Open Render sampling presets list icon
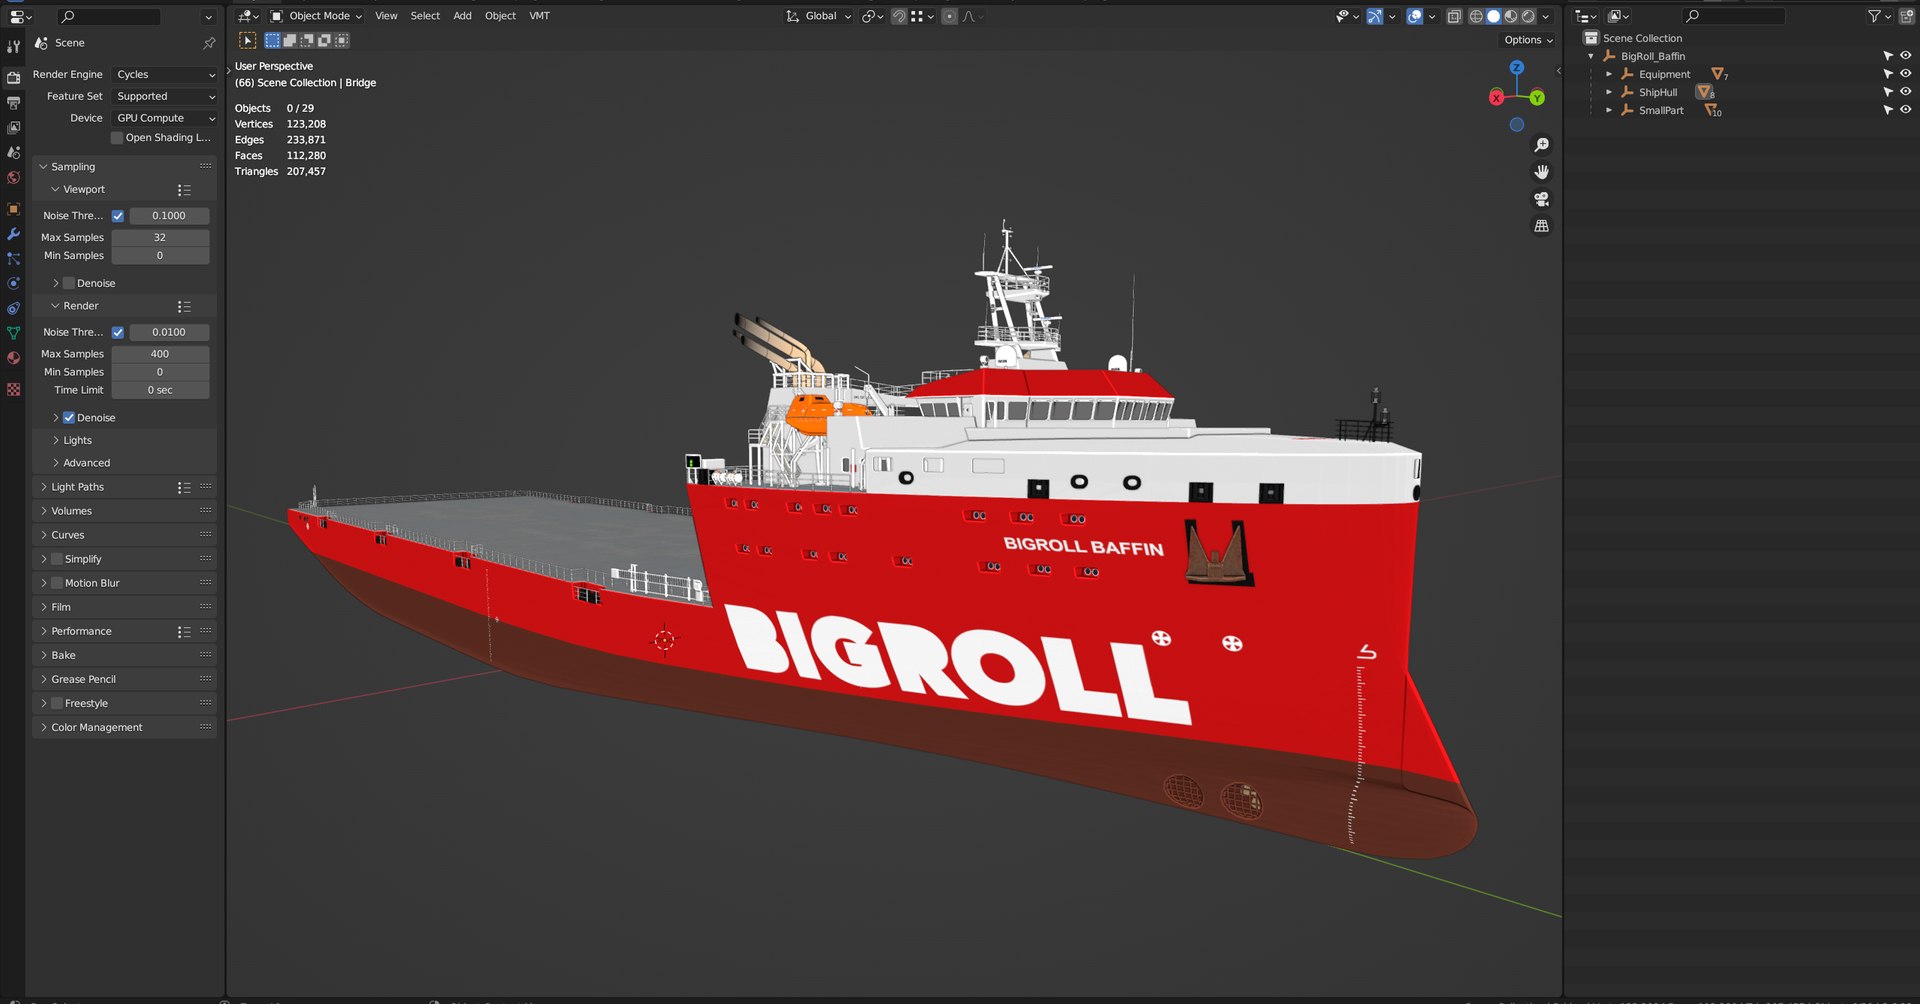The image size is (1920, 1004). 184,307
